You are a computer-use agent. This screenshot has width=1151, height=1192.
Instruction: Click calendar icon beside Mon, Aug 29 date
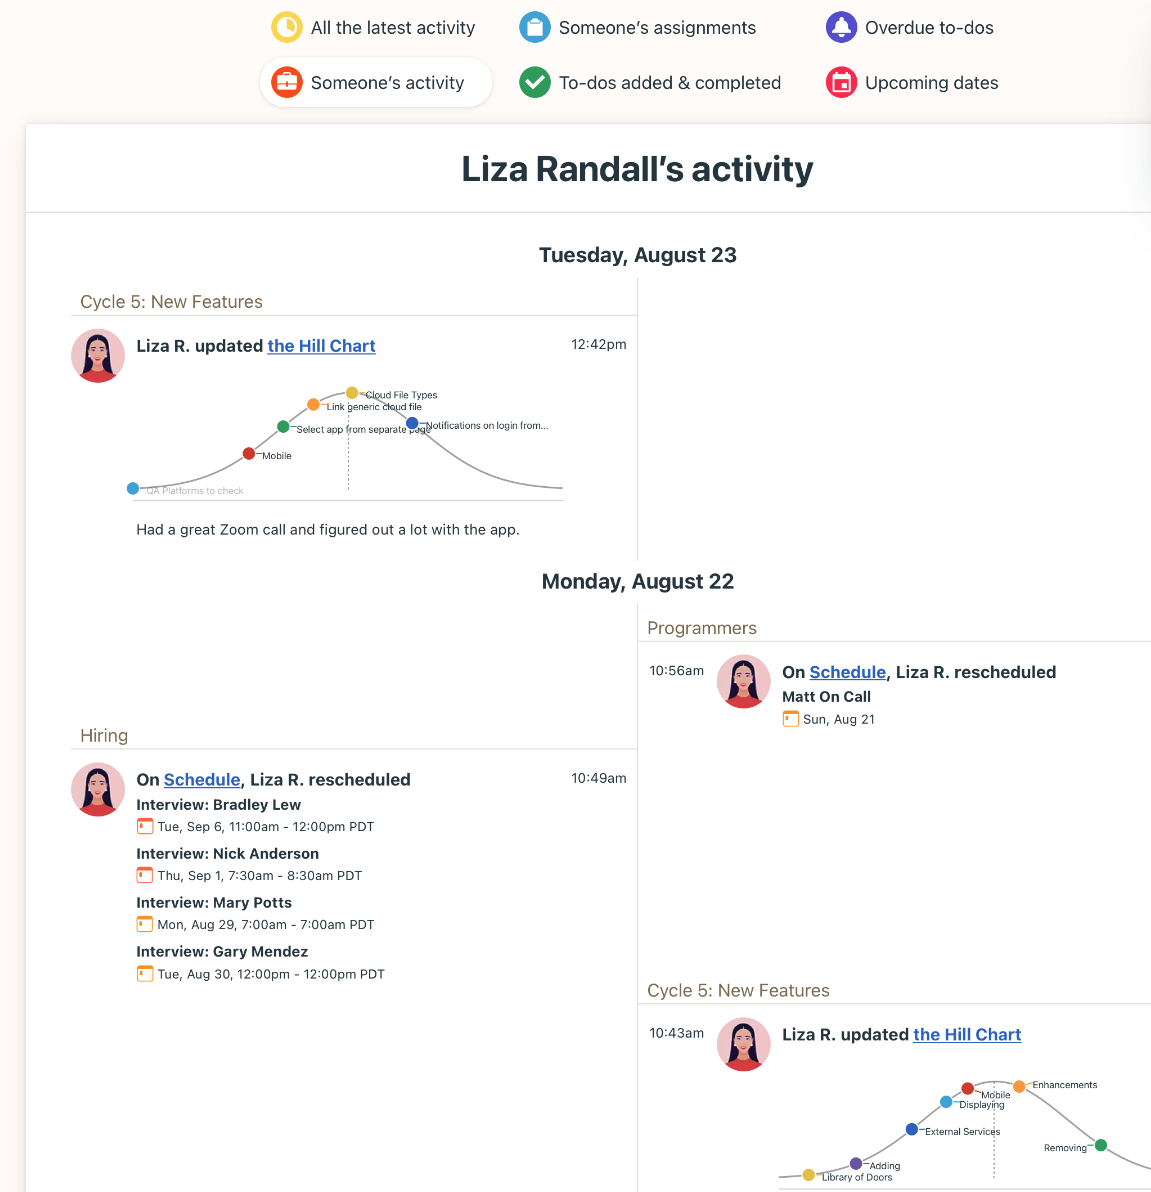[x=144, y=924]
